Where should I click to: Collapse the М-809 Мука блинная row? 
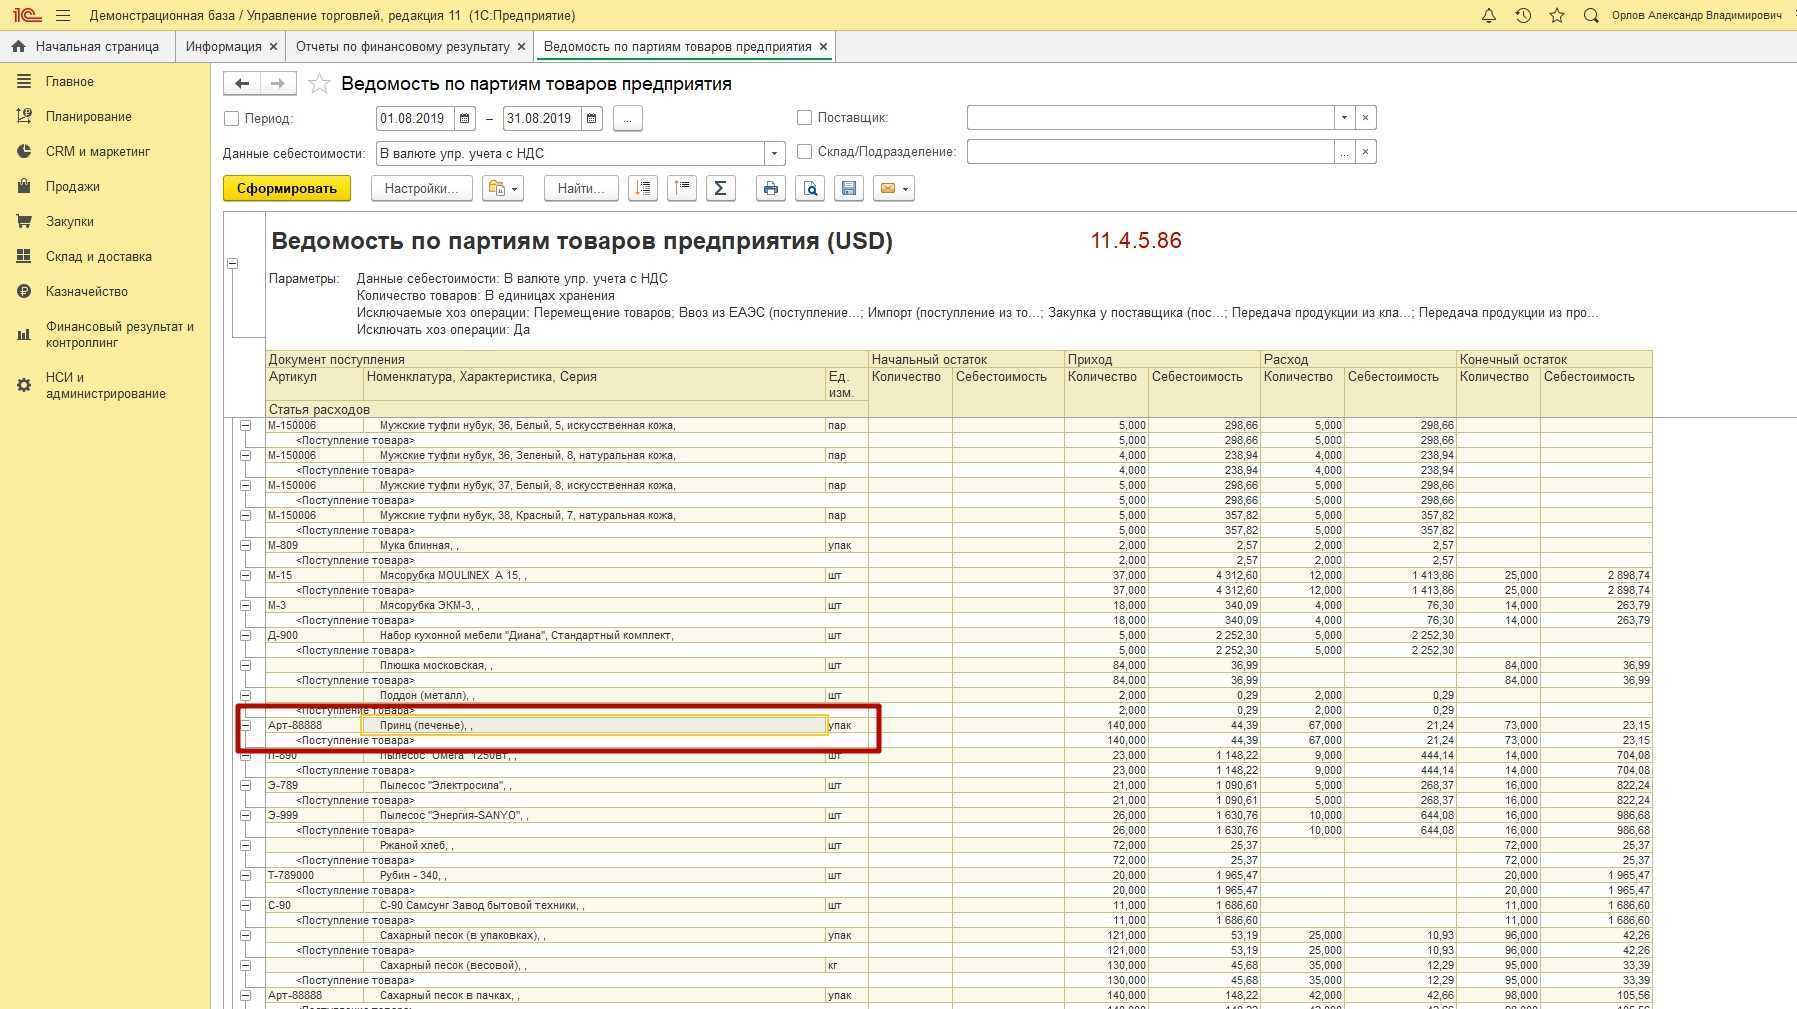click(245, 546)
